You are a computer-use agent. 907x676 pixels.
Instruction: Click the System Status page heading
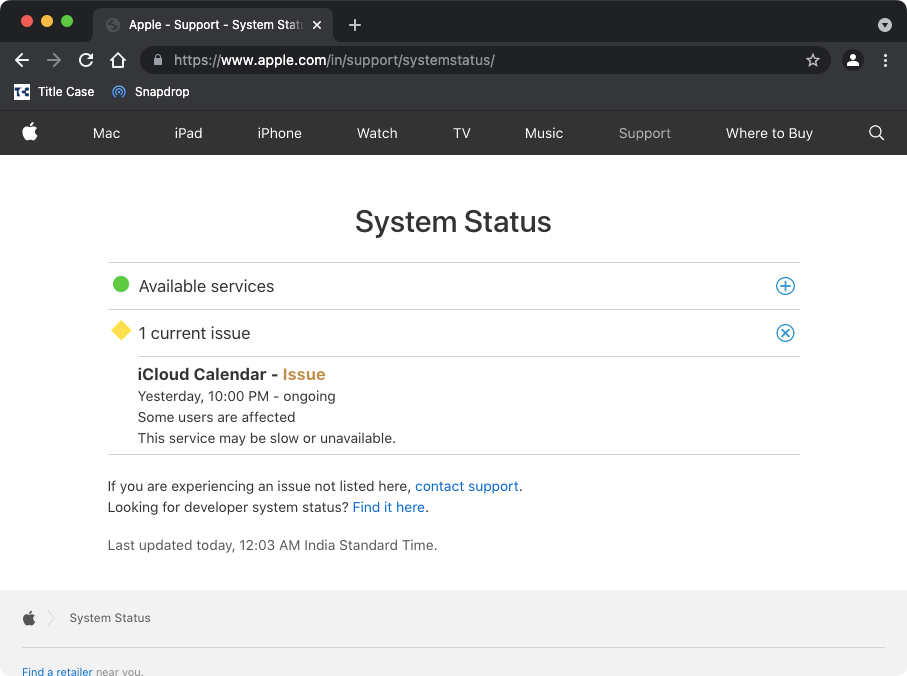453,222
